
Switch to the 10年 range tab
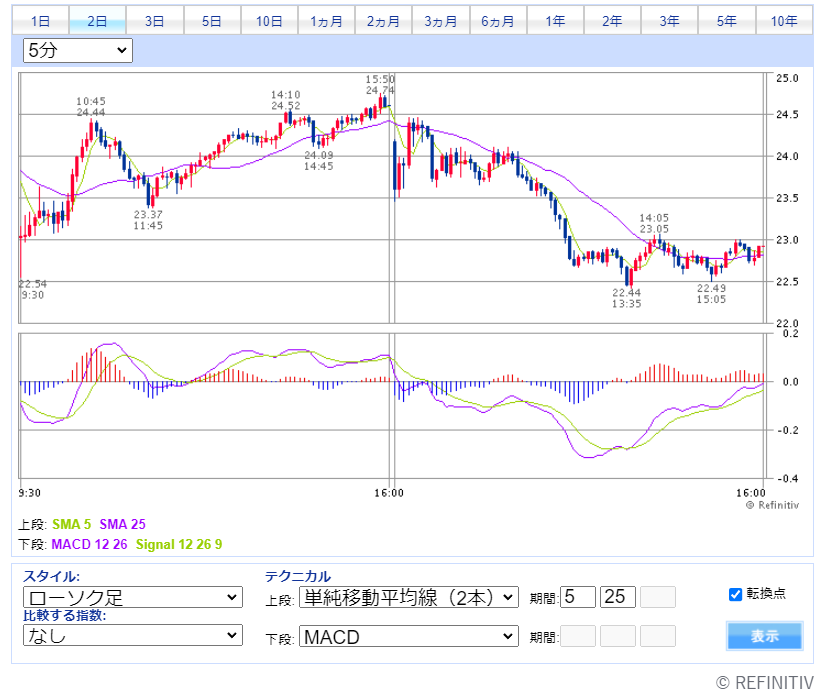coord(784,20)
